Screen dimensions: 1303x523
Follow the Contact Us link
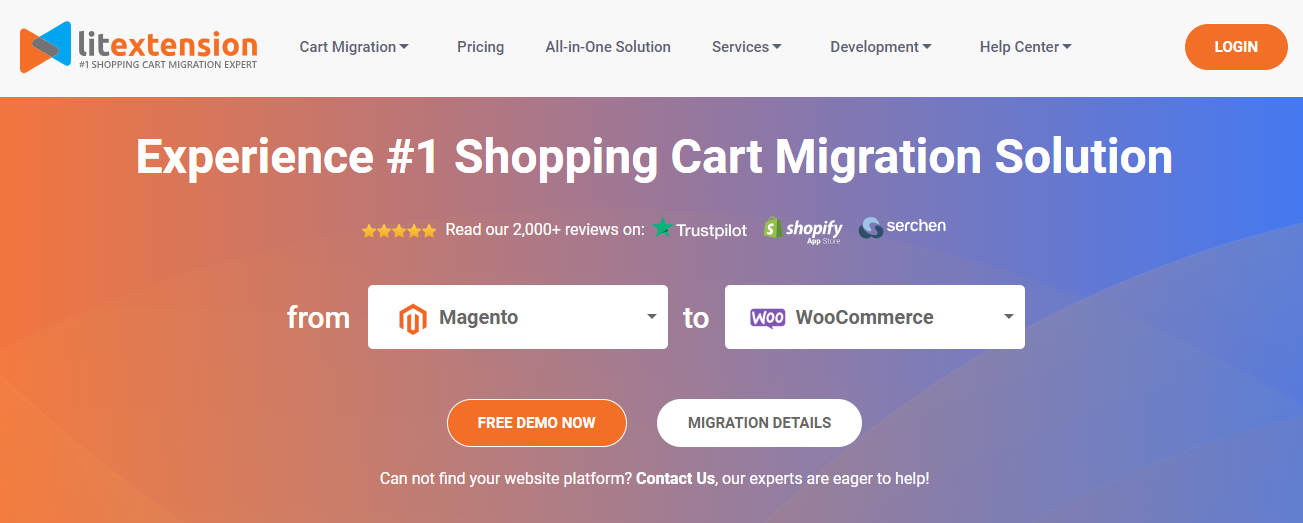pos(675,478)
